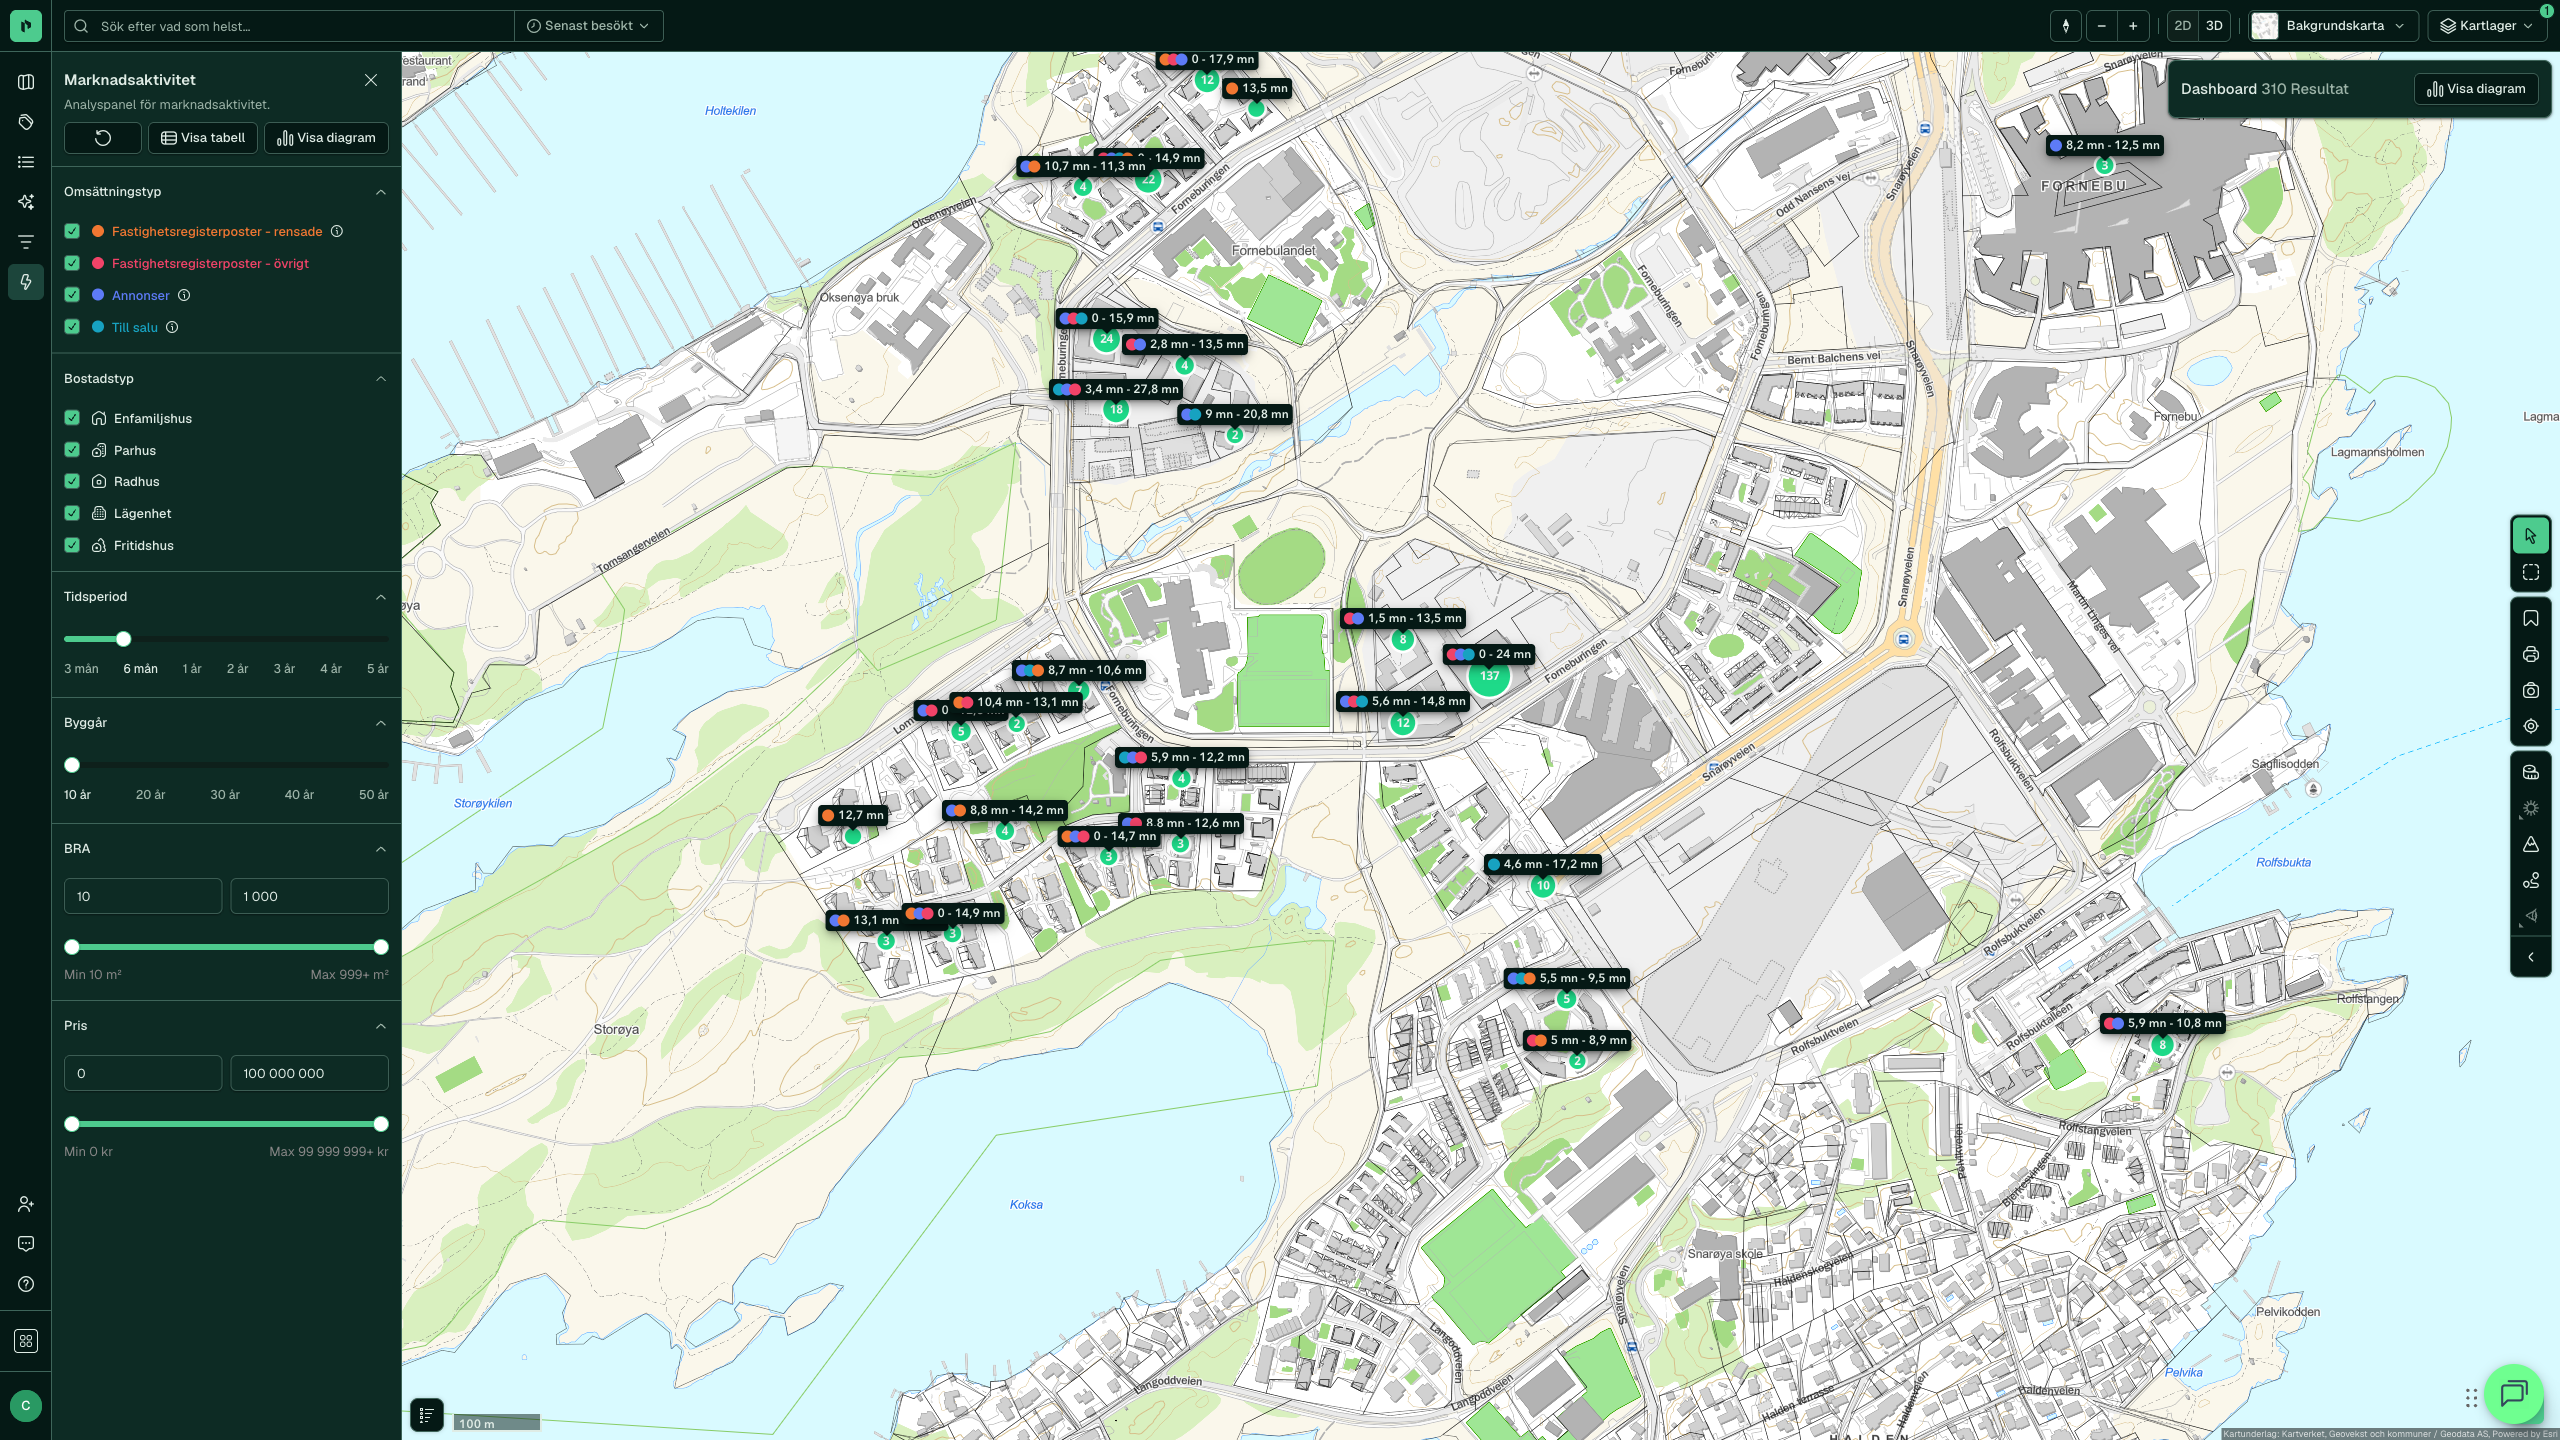Open the map legend list icon
Viewport: 2560px width, 1440px height.
427,1415
